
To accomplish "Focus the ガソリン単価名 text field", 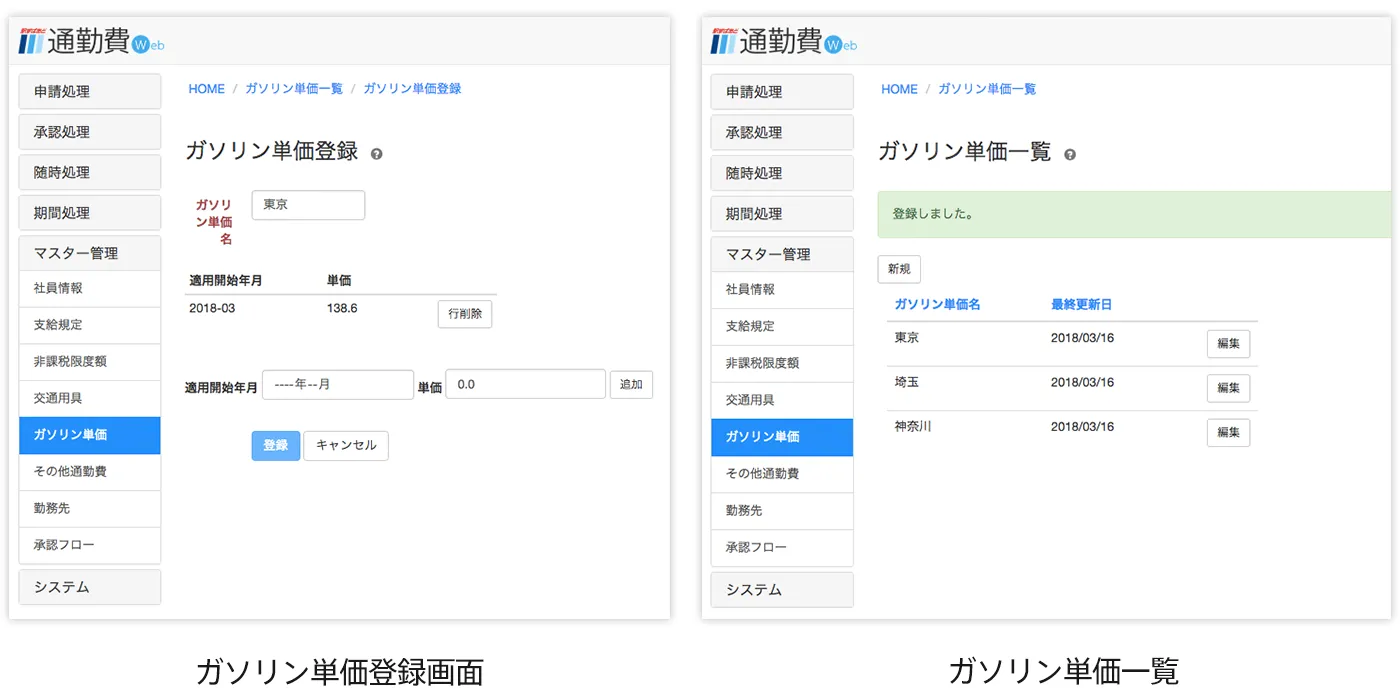I will click(x=308, y=205).
